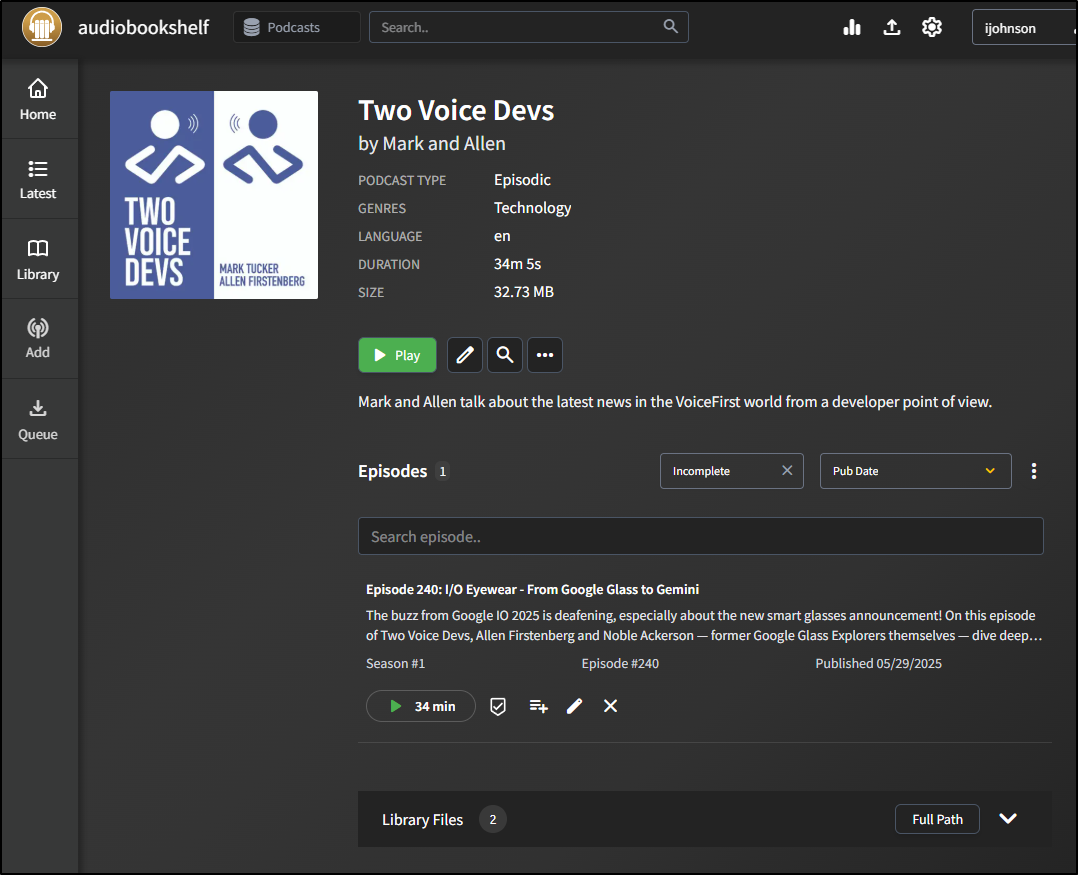Click the Search episode field
Viewport: 1078px width, 875px height.
(701, 536)
